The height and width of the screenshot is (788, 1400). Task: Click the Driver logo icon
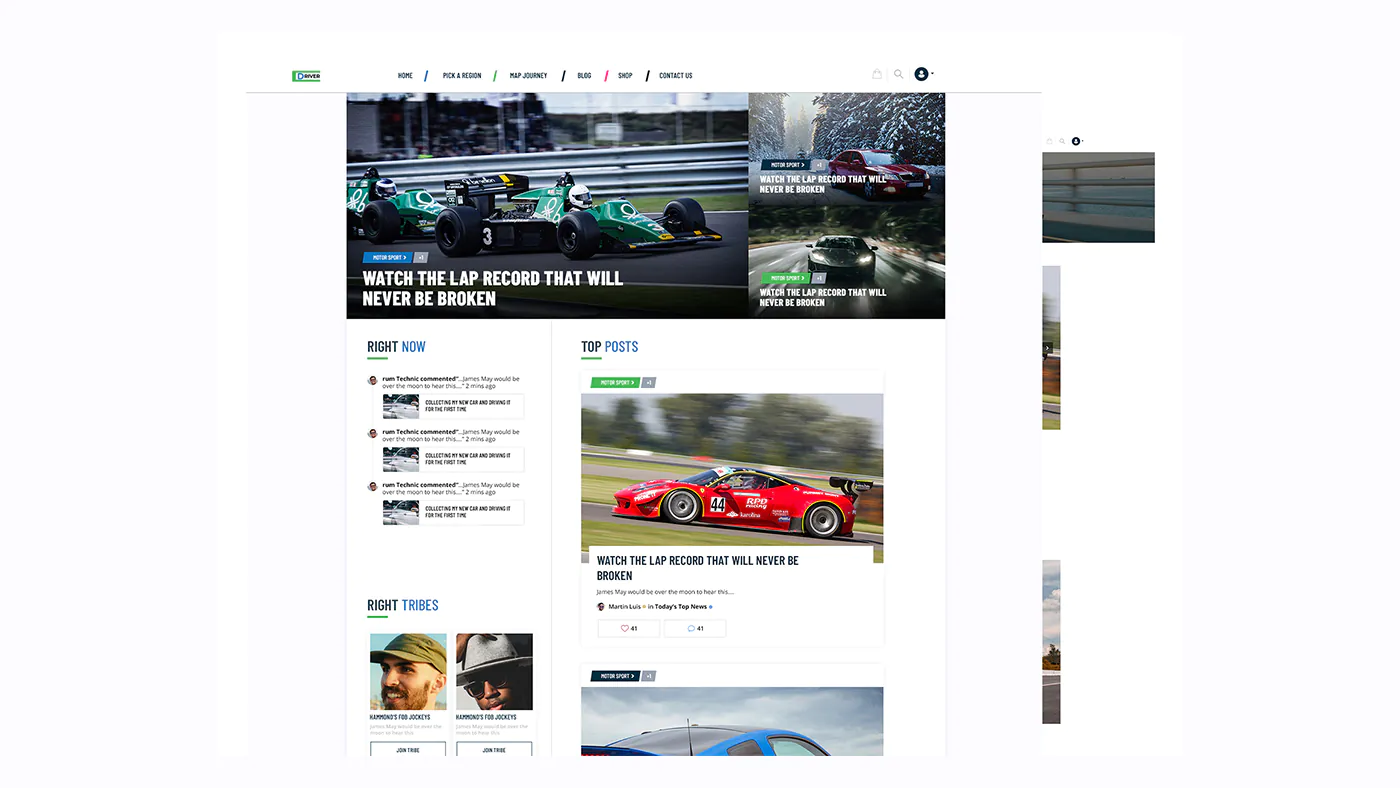[305, 73]
